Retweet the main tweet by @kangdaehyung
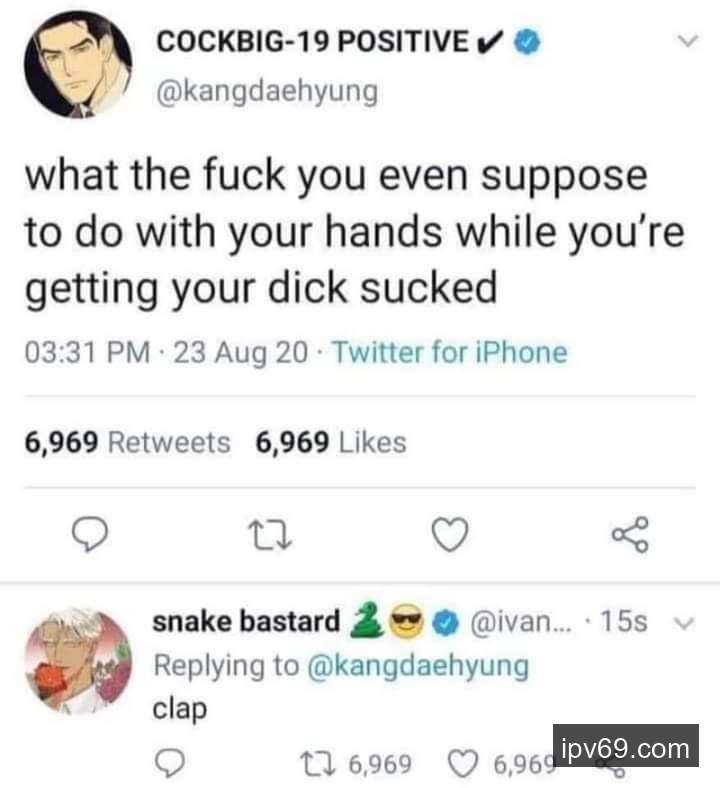 pyautogui.click(x=272, y=537)
